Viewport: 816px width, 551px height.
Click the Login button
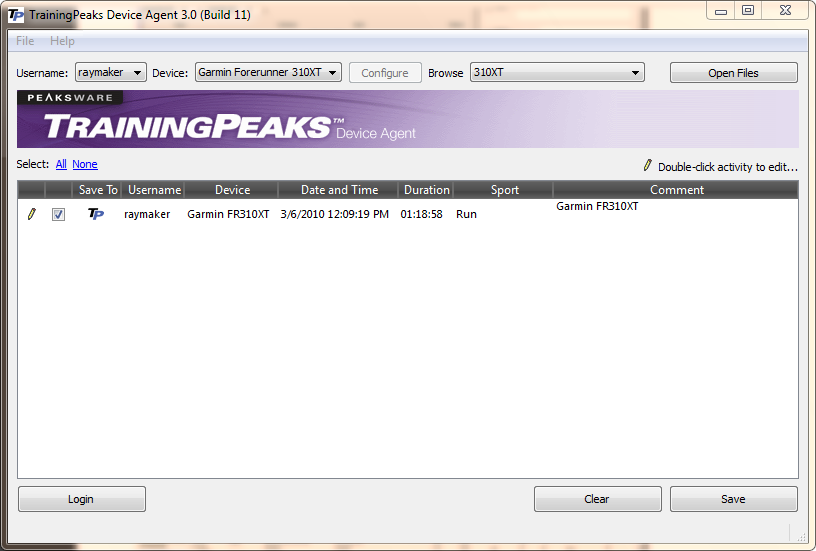82,499
